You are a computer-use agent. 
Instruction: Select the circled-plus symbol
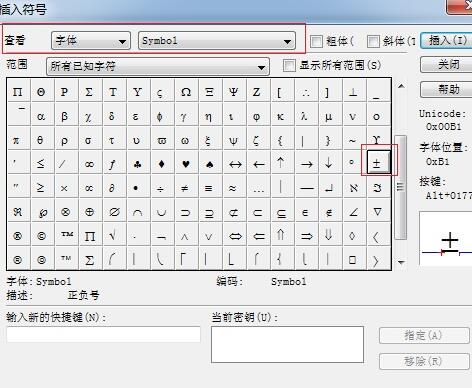point(89,212)
